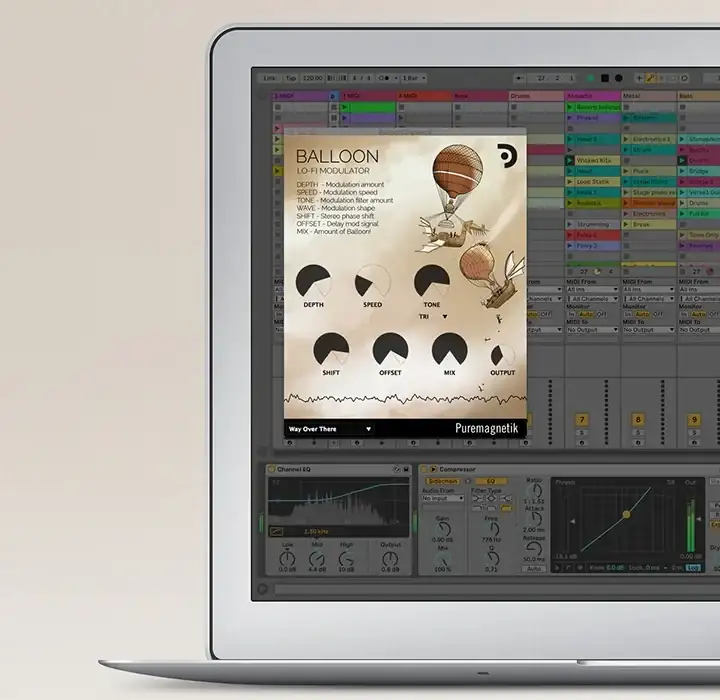720x700 pixels.
Task: Toggle the yellow automation arm icon
Action: pos(650,79)
